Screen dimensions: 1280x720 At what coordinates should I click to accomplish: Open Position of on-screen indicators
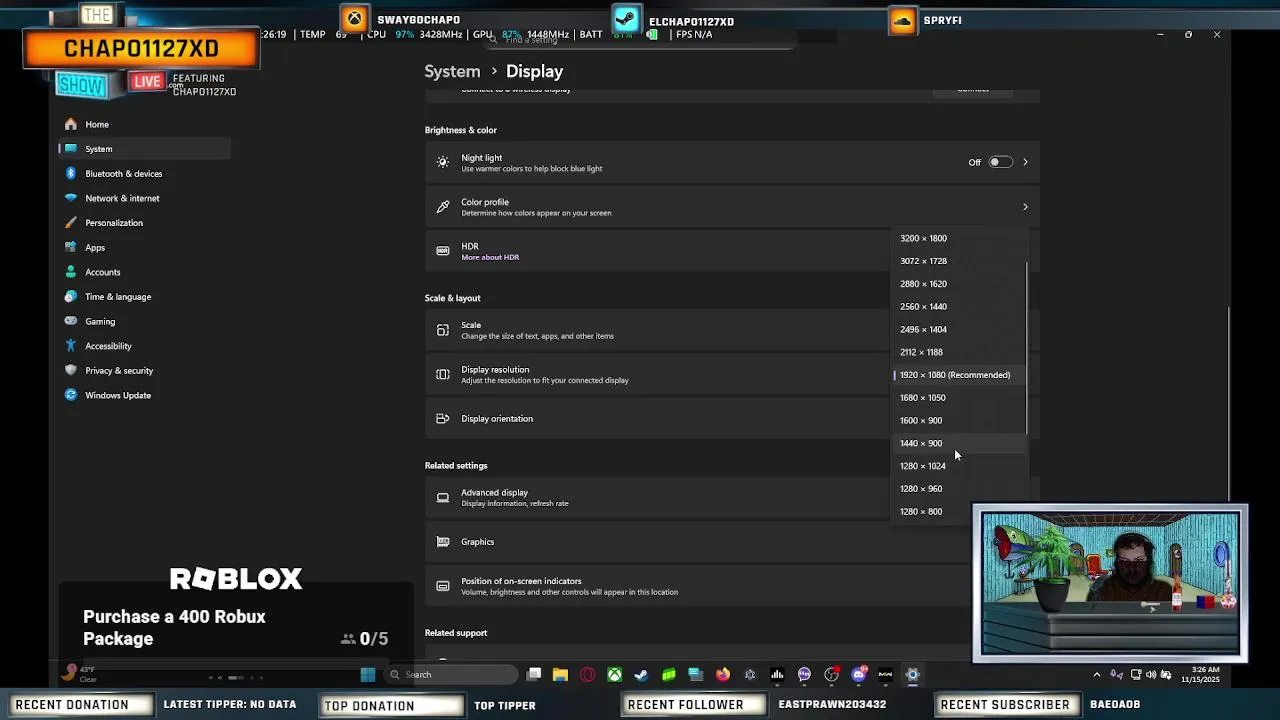[x=732, y=586]
